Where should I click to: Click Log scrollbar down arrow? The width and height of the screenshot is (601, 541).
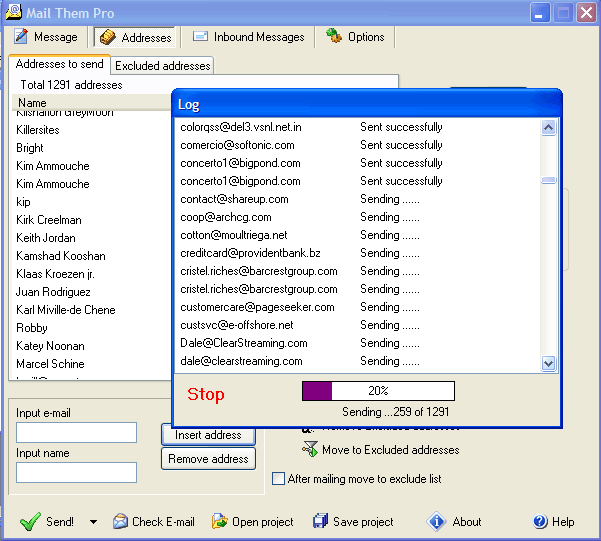548,363
